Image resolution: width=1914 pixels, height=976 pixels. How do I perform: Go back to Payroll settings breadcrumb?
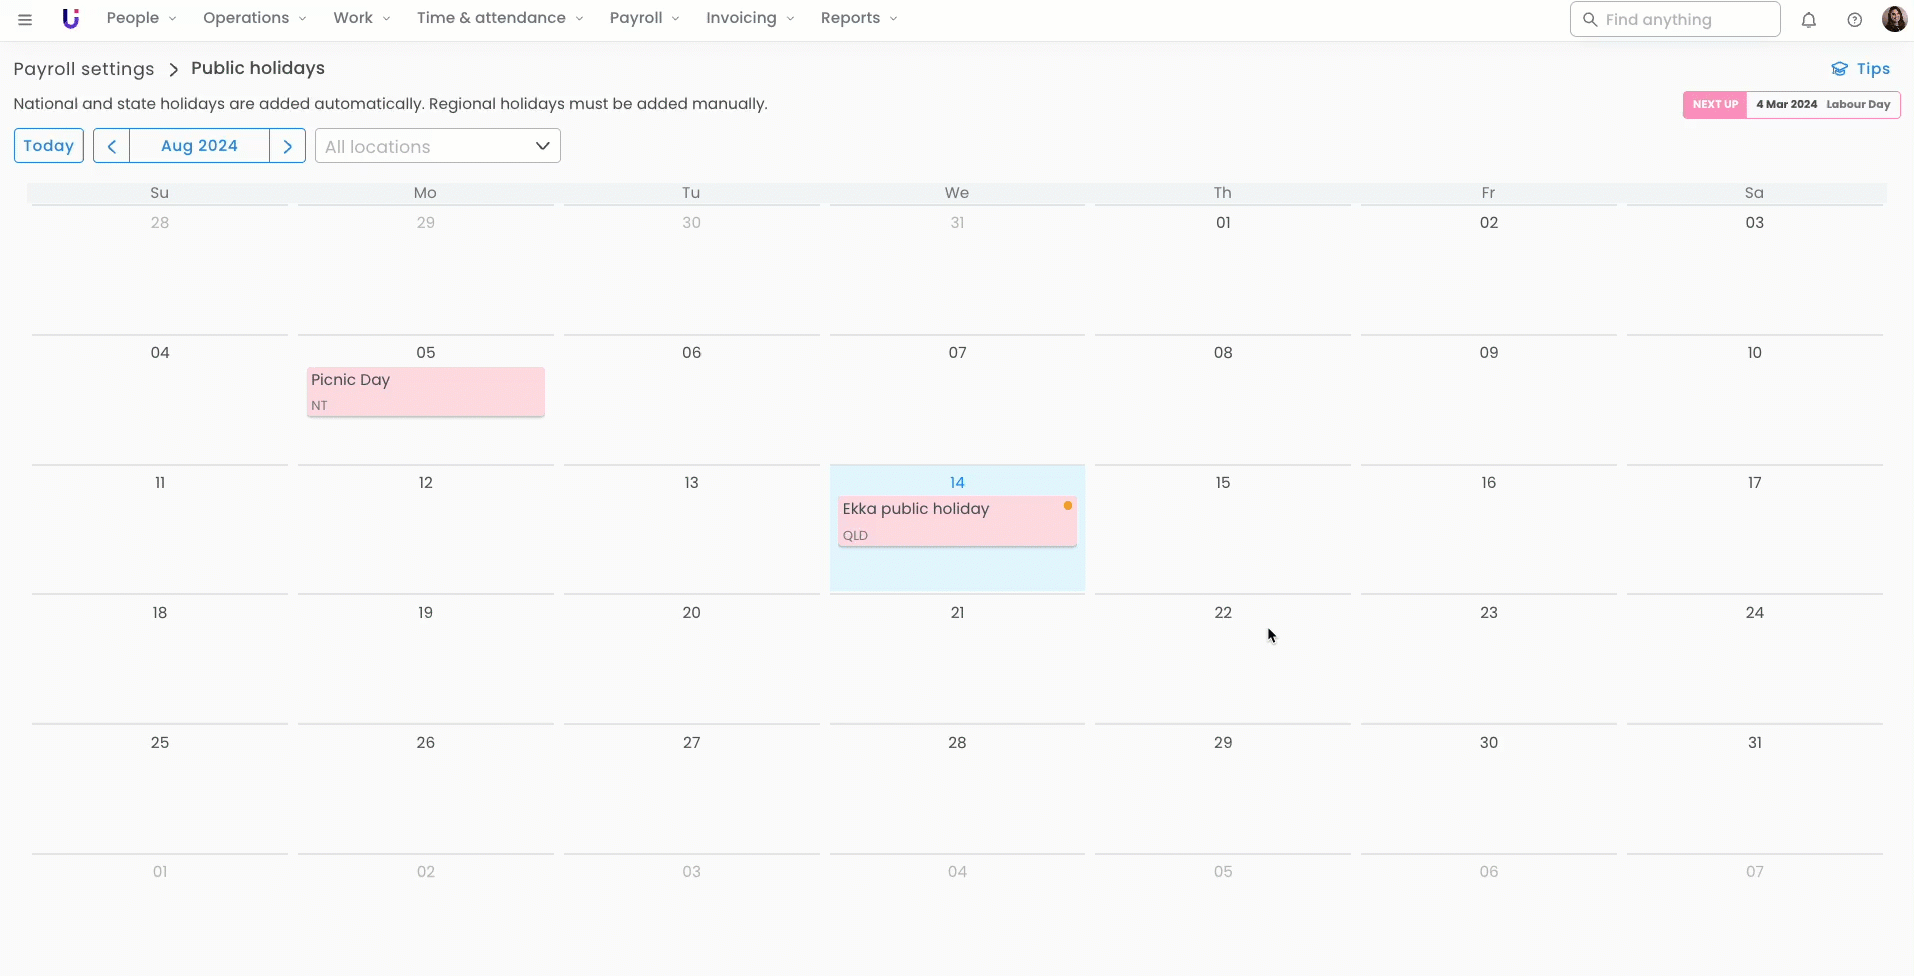tap(84, 69)
